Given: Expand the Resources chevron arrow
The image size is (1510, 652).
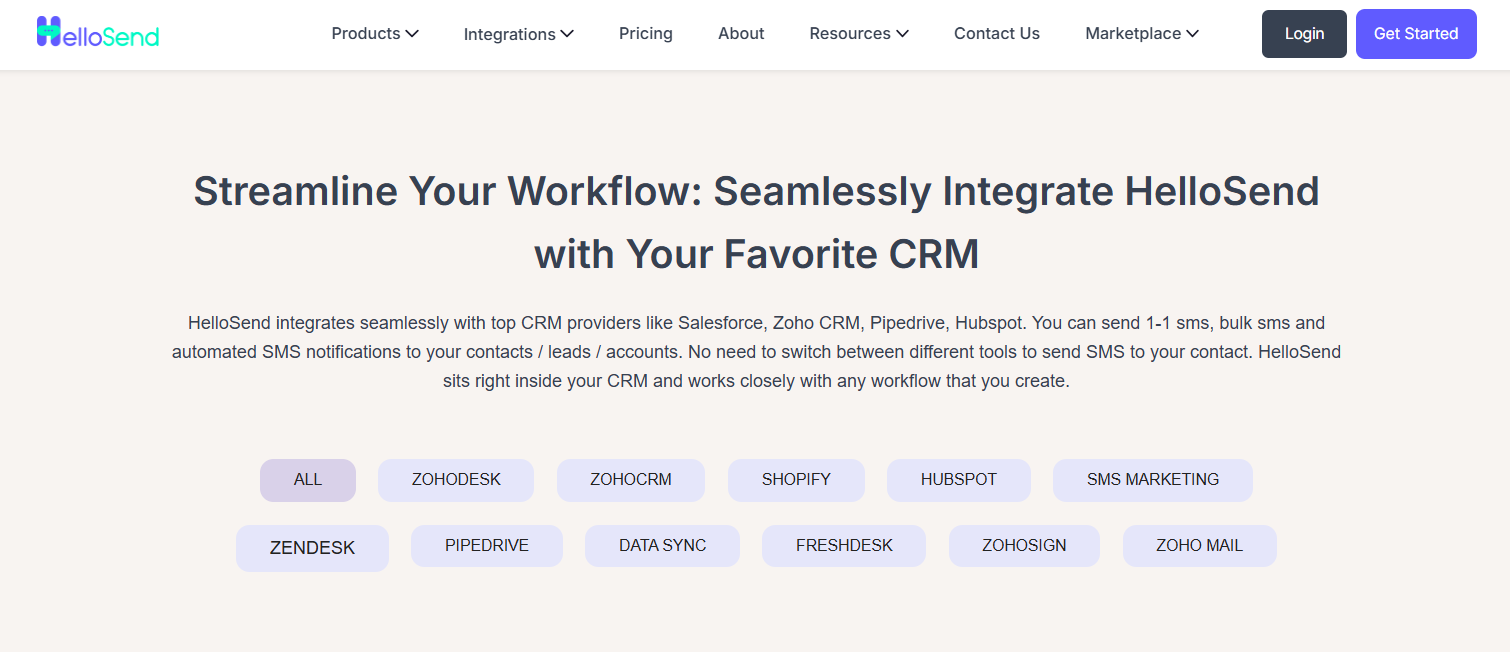Looking at the screenshot, I should 902,34.
